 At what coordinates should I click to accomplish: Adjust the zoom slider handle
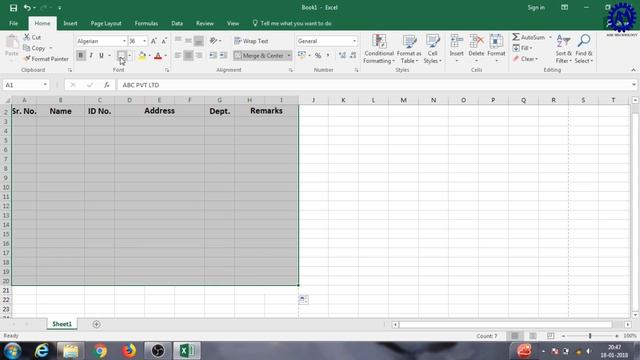pos(590,336)
